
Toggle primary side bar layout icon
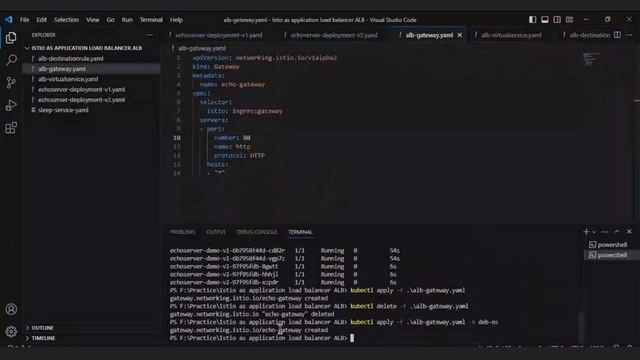[532, 20]
